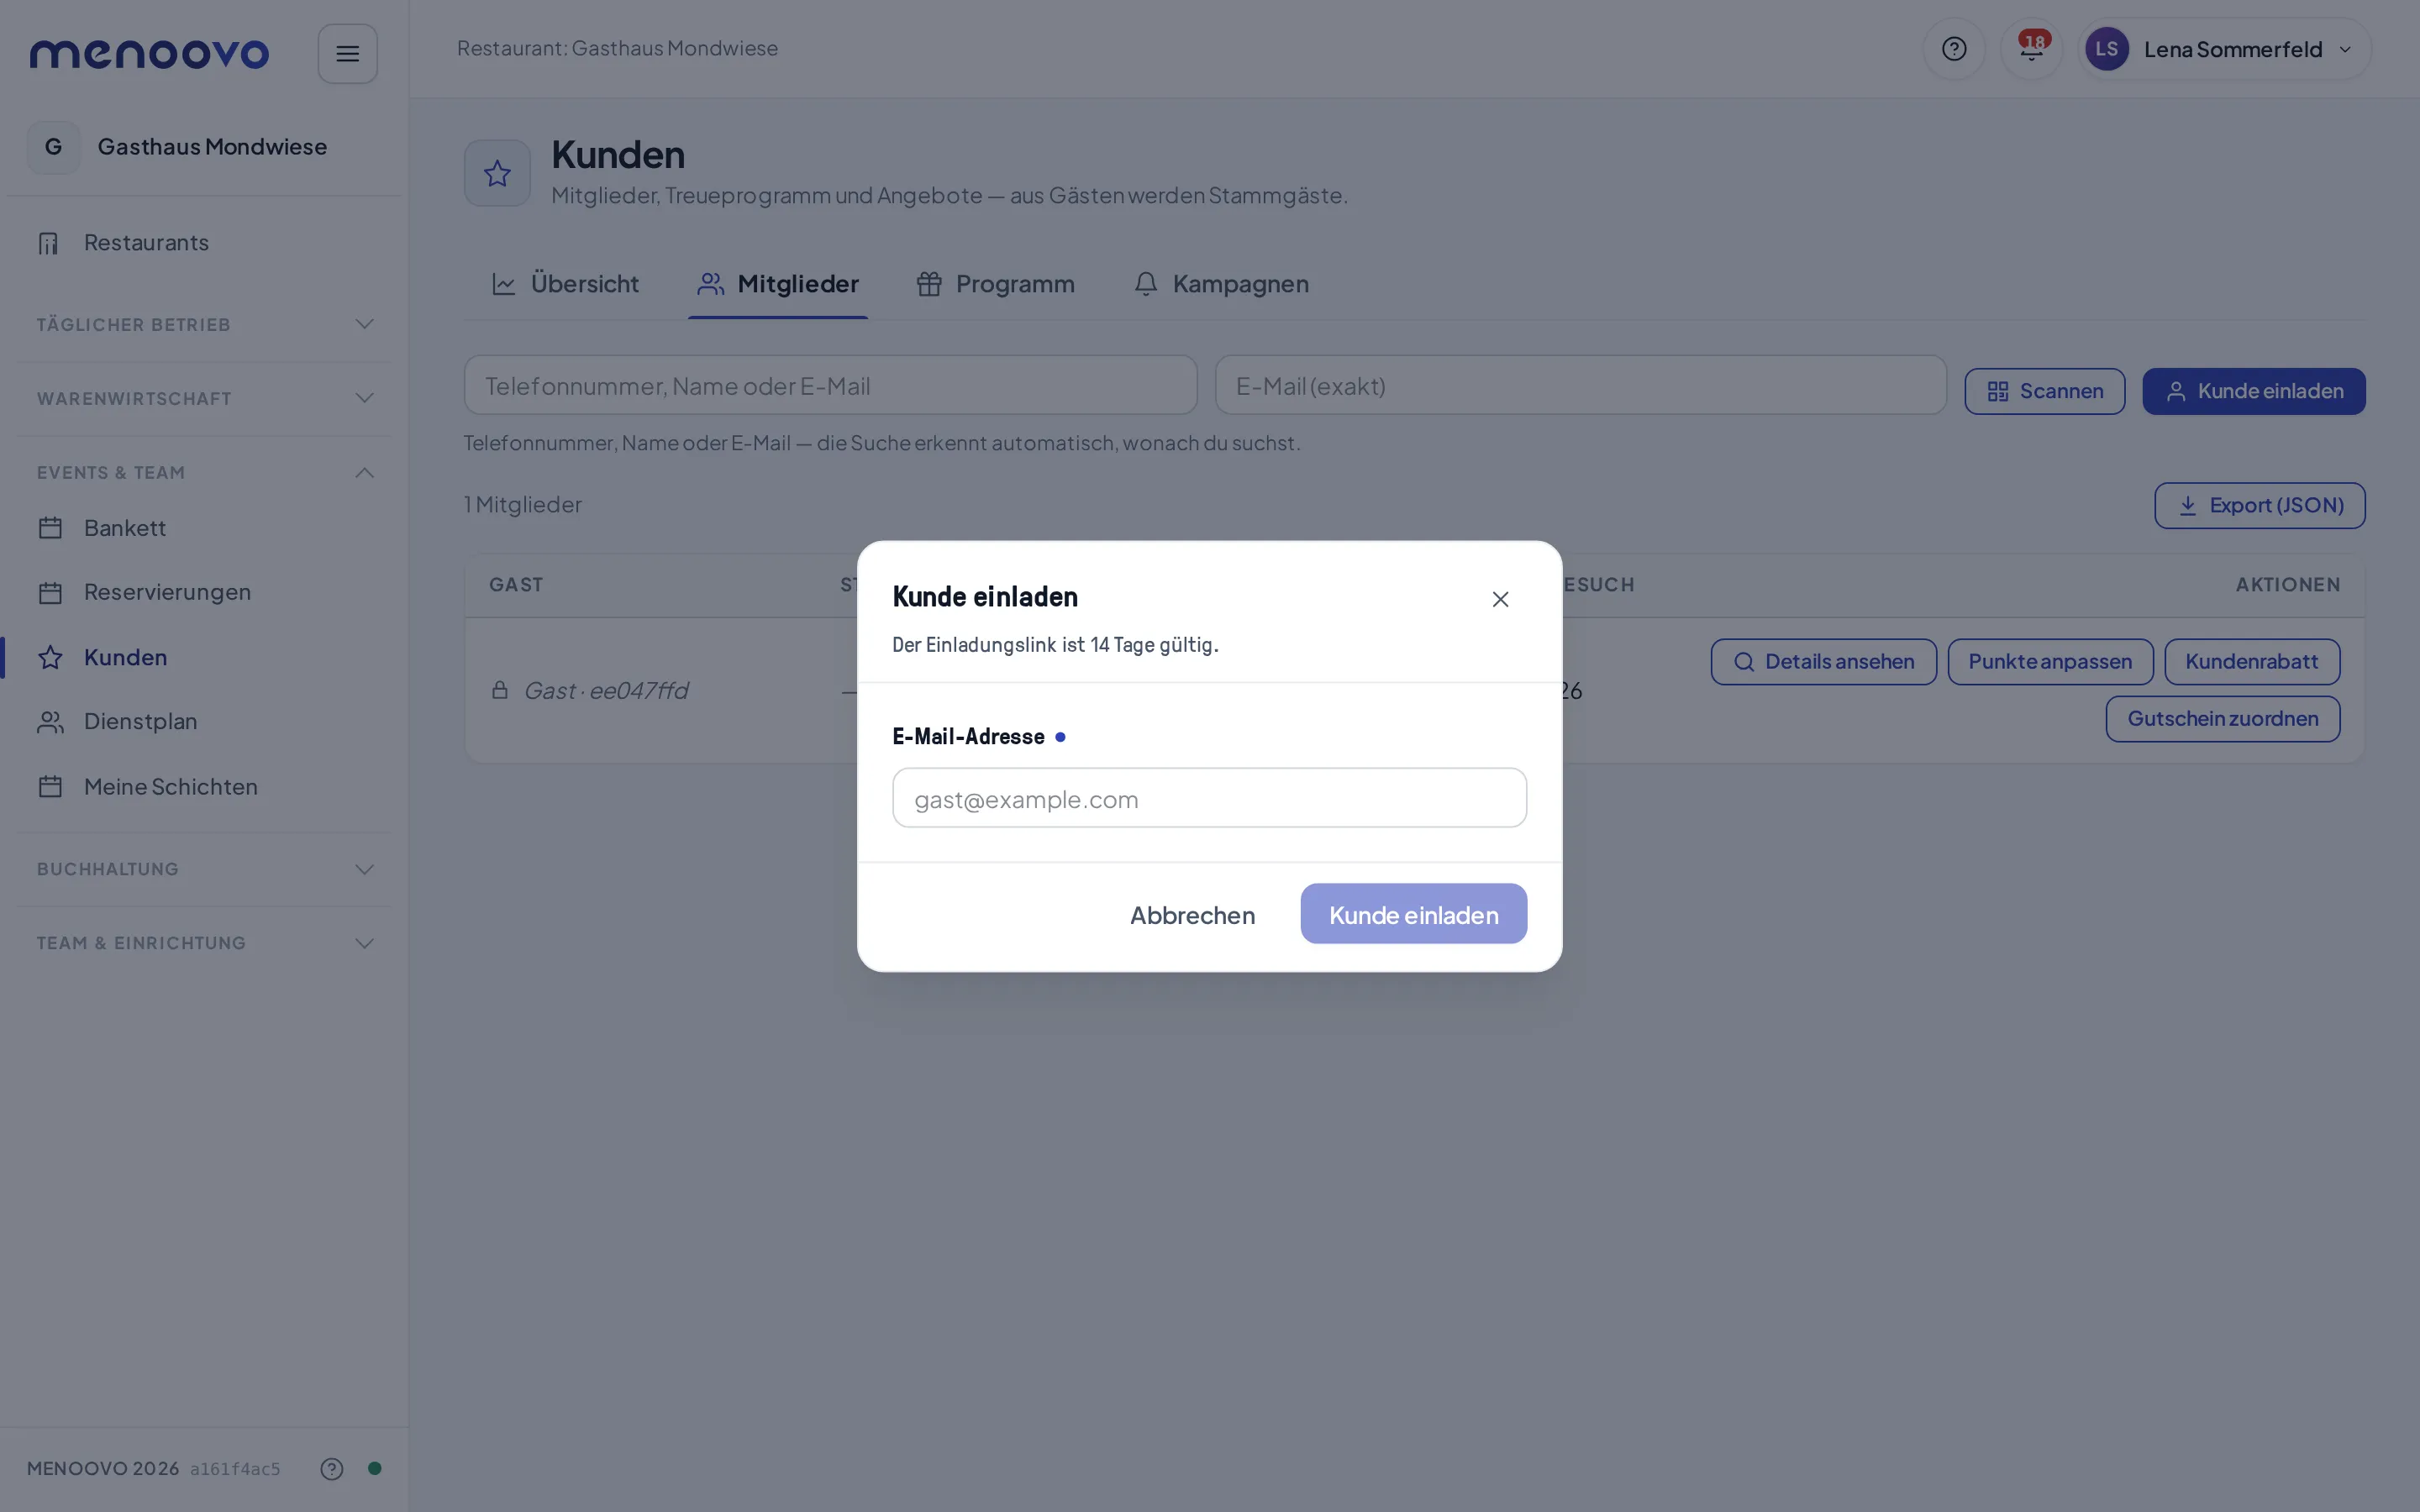
Task: Click the star page icon beside Kunden heading
Action: tap(497, 174)
